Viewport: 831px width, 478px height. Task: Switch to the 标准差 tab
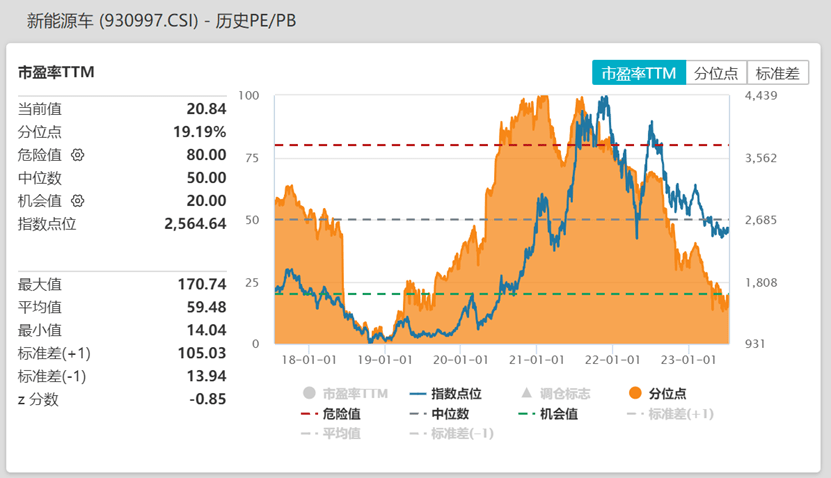777,73
